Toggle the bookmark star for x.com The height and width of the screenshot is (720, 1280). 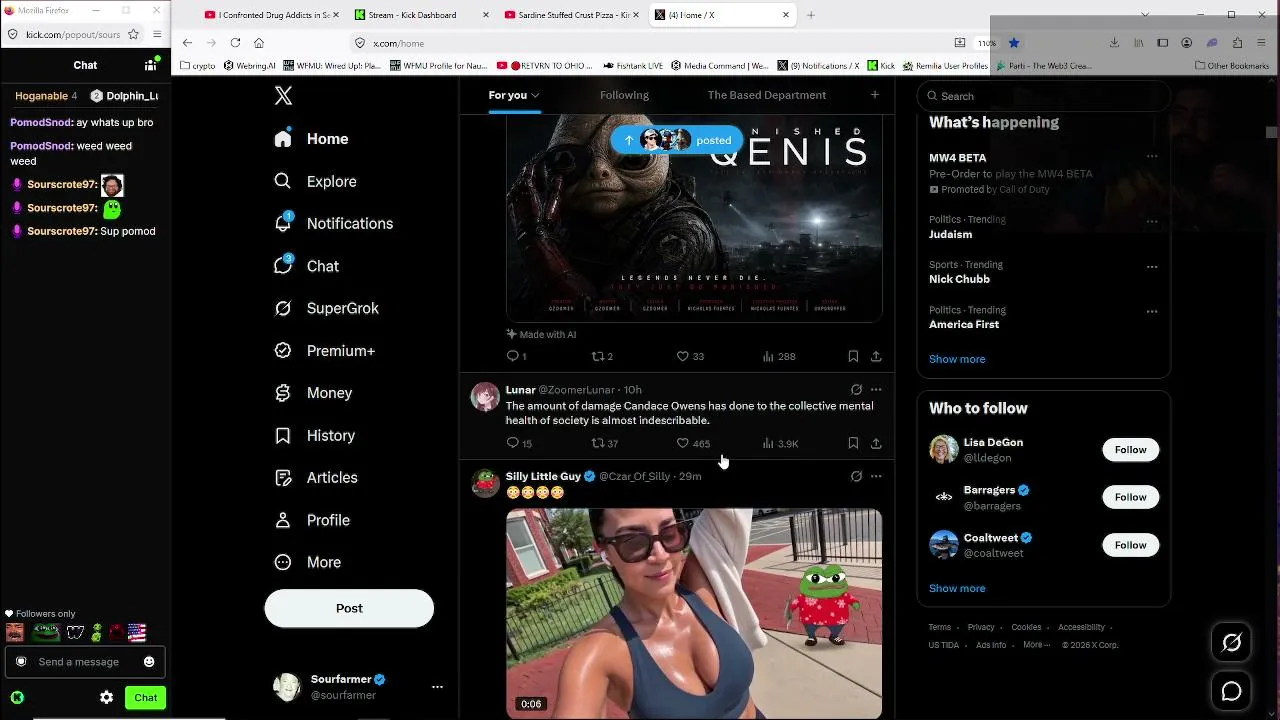tap(1013, 43)
